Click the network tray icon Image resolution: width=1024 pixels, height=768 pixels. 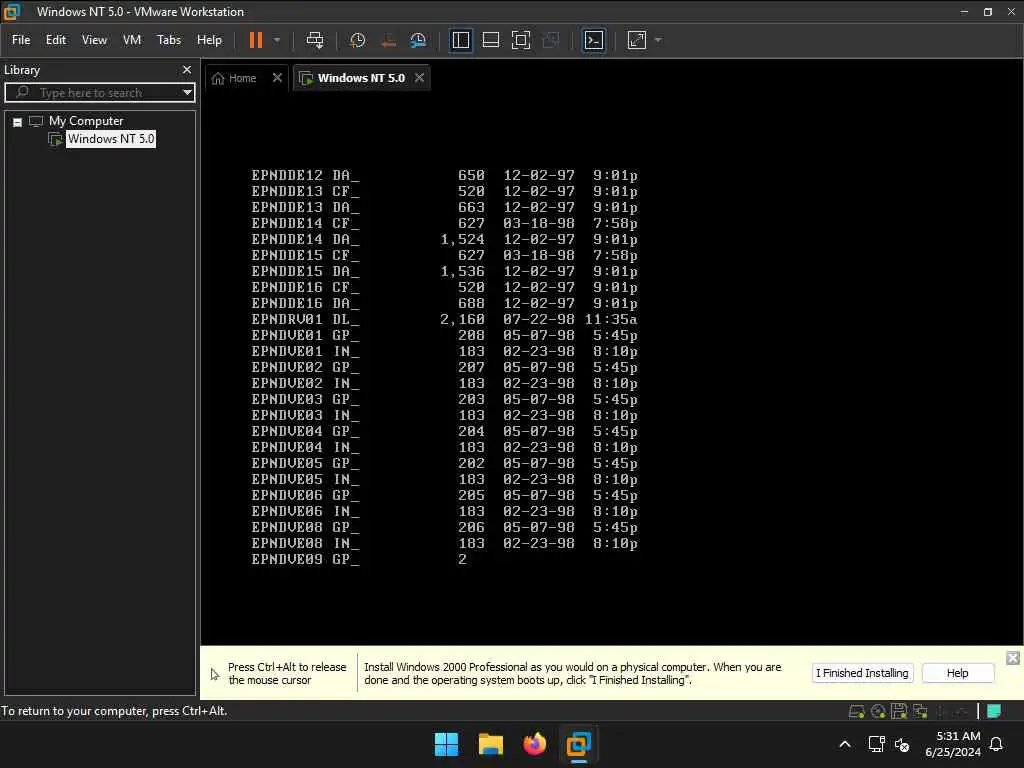click(x=876, y=744)
